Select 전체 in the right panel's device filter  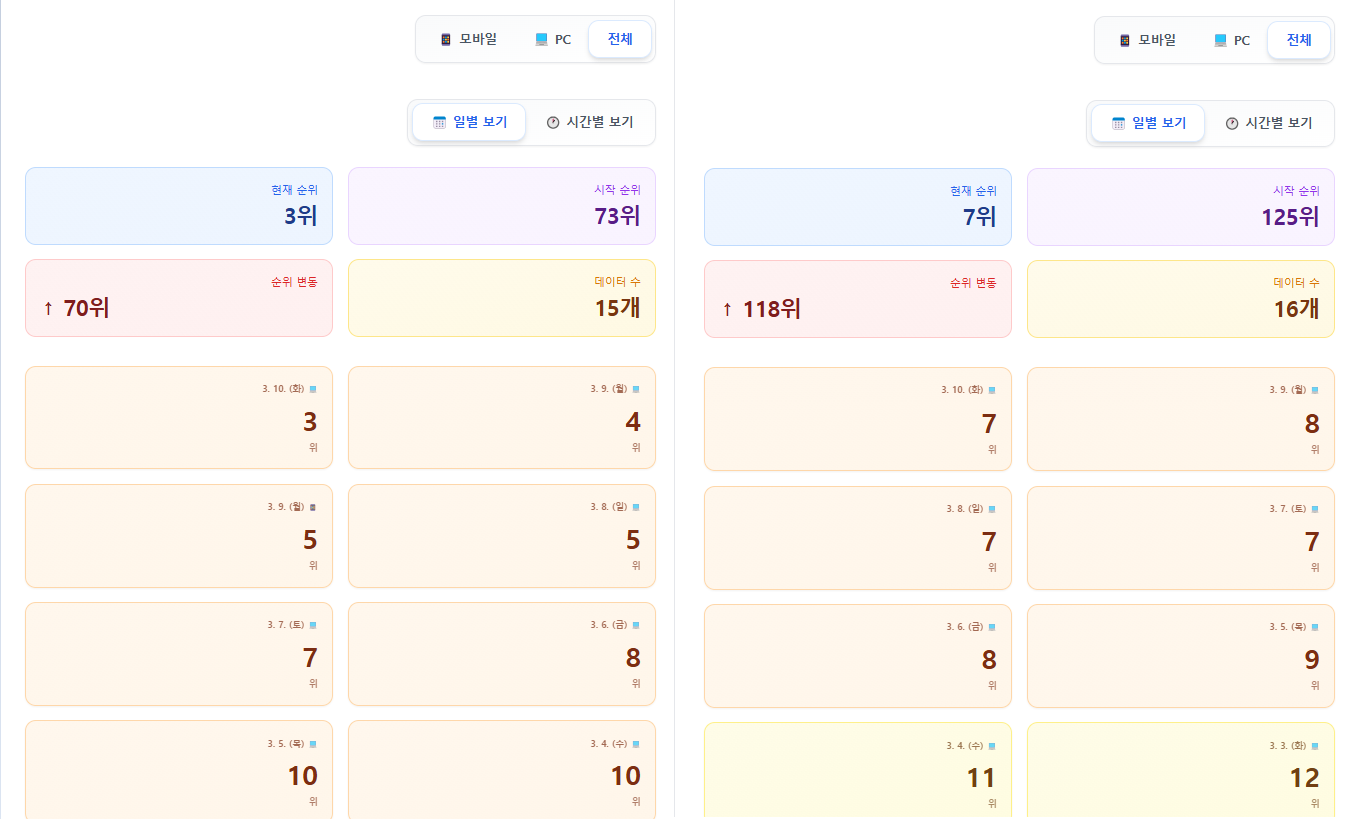[1299, 40]
